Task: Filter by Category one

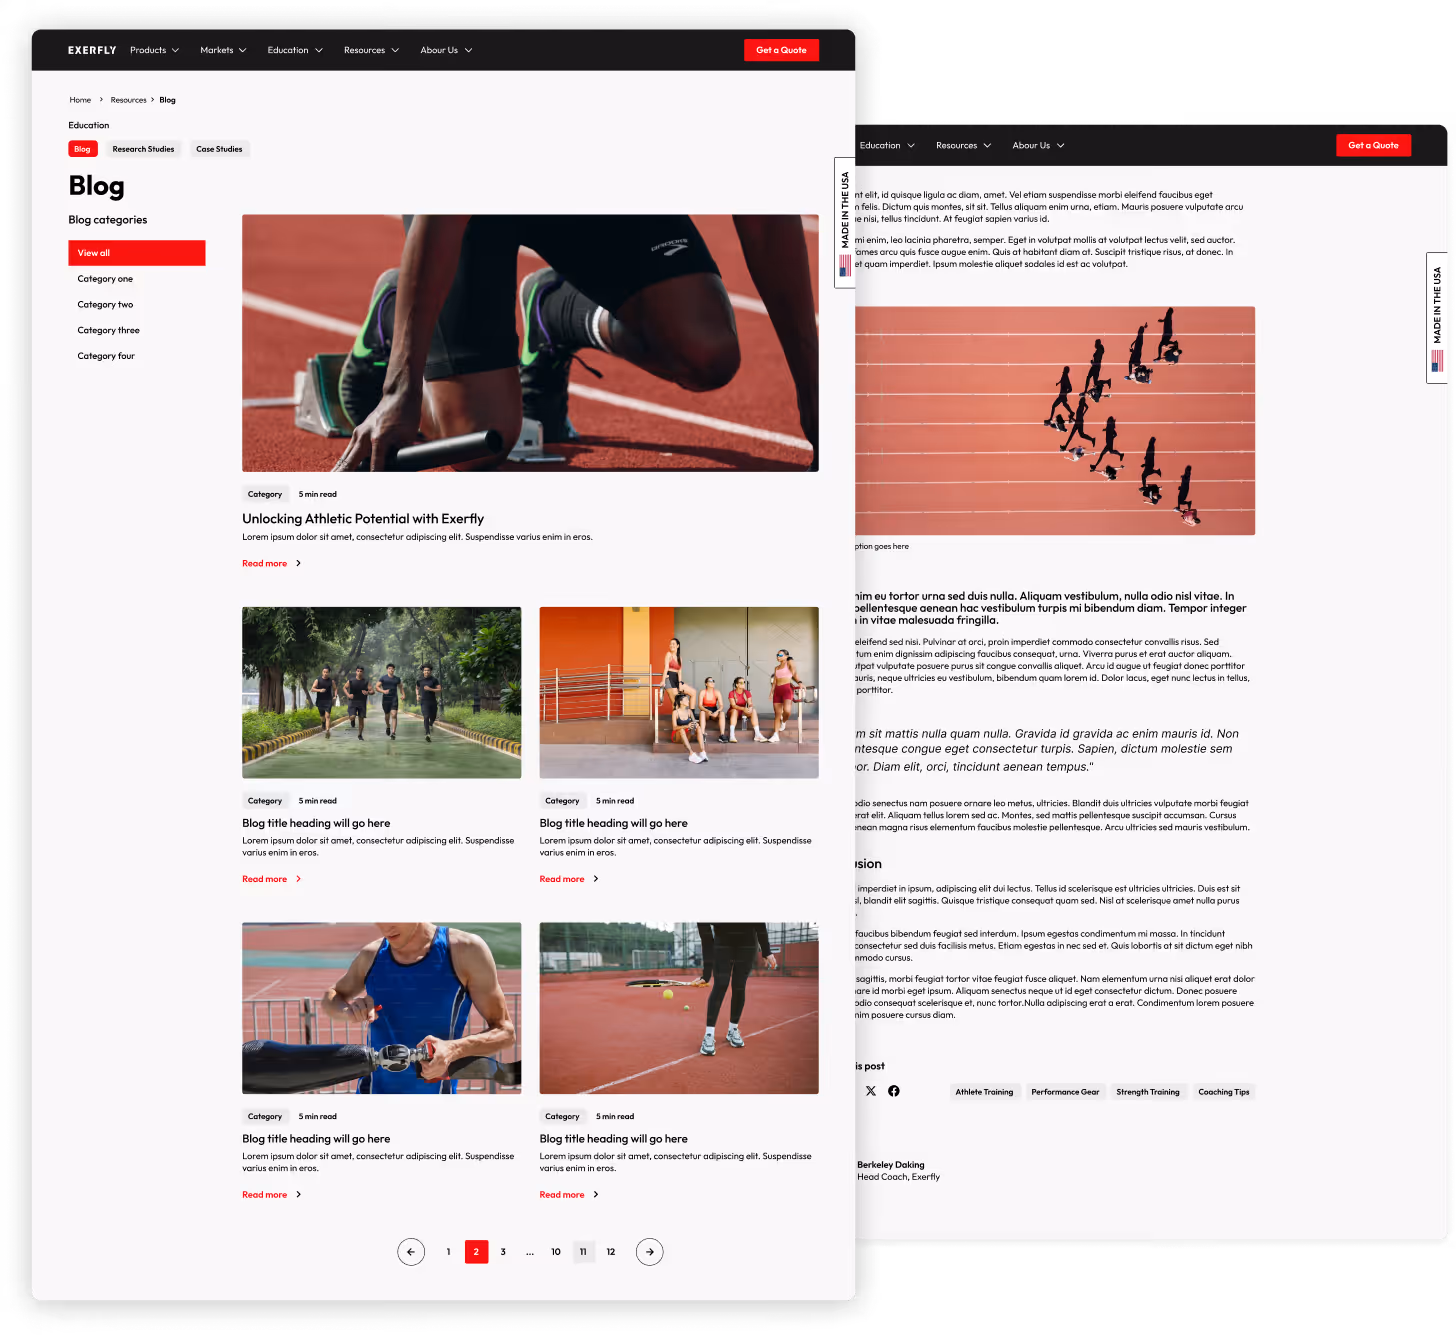Action: click(x=105, y=279)
